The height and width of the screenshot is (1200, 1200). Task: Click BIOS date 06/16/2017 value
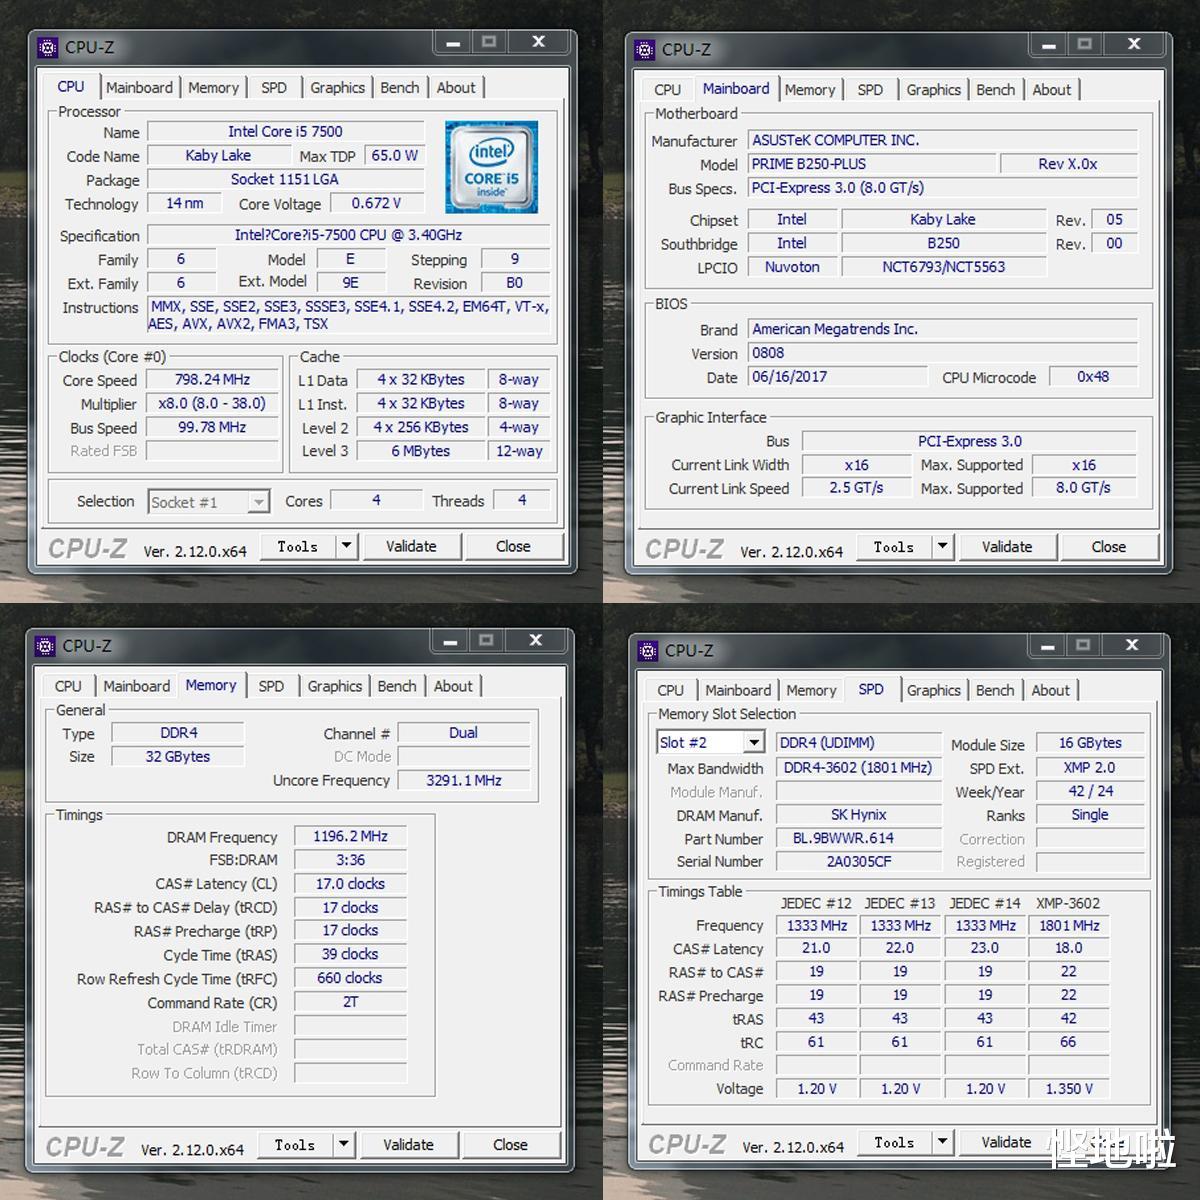pyautogui.click(x=837, y=377)
